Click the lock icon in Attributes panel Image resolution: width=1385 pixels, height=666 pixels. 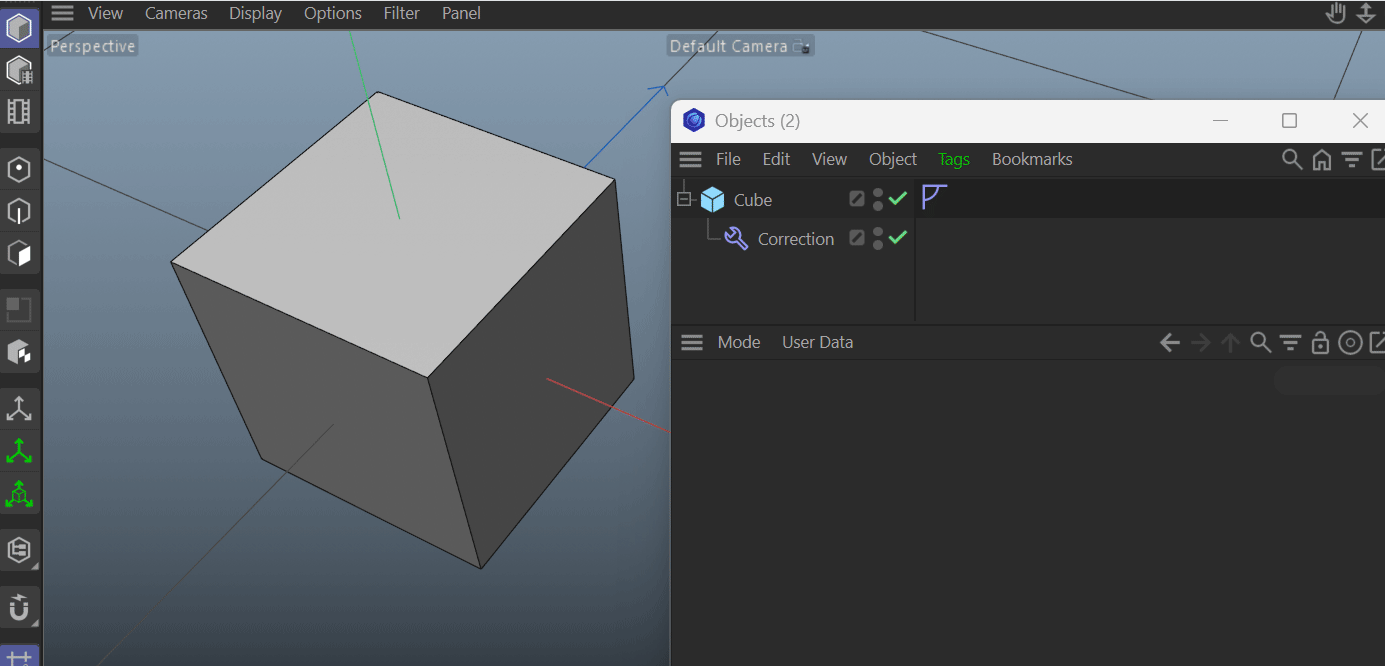(1320, 343)
